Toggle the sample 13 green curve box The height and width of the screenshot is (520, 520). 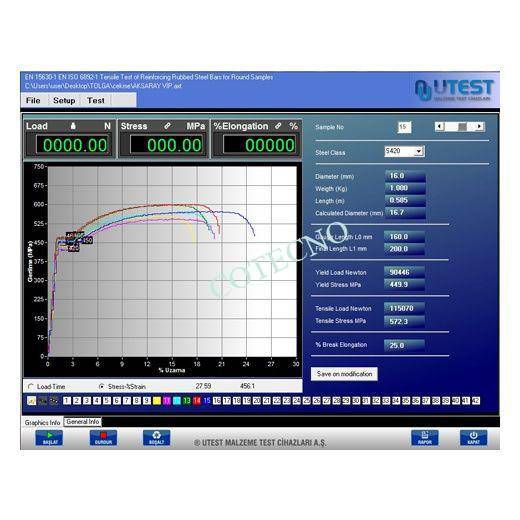(187, 401)
